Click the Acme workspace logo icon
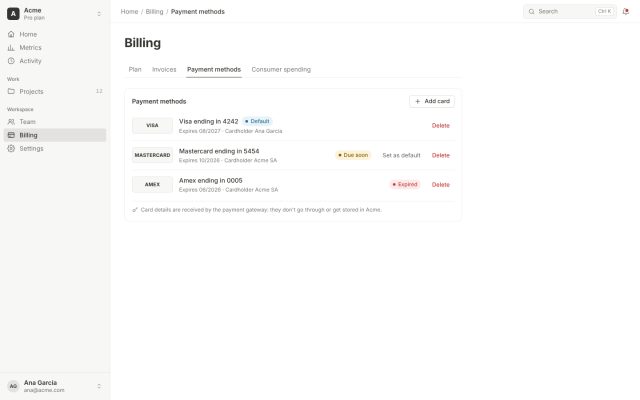This screenshot has height=400, width=640. [13, 13]
